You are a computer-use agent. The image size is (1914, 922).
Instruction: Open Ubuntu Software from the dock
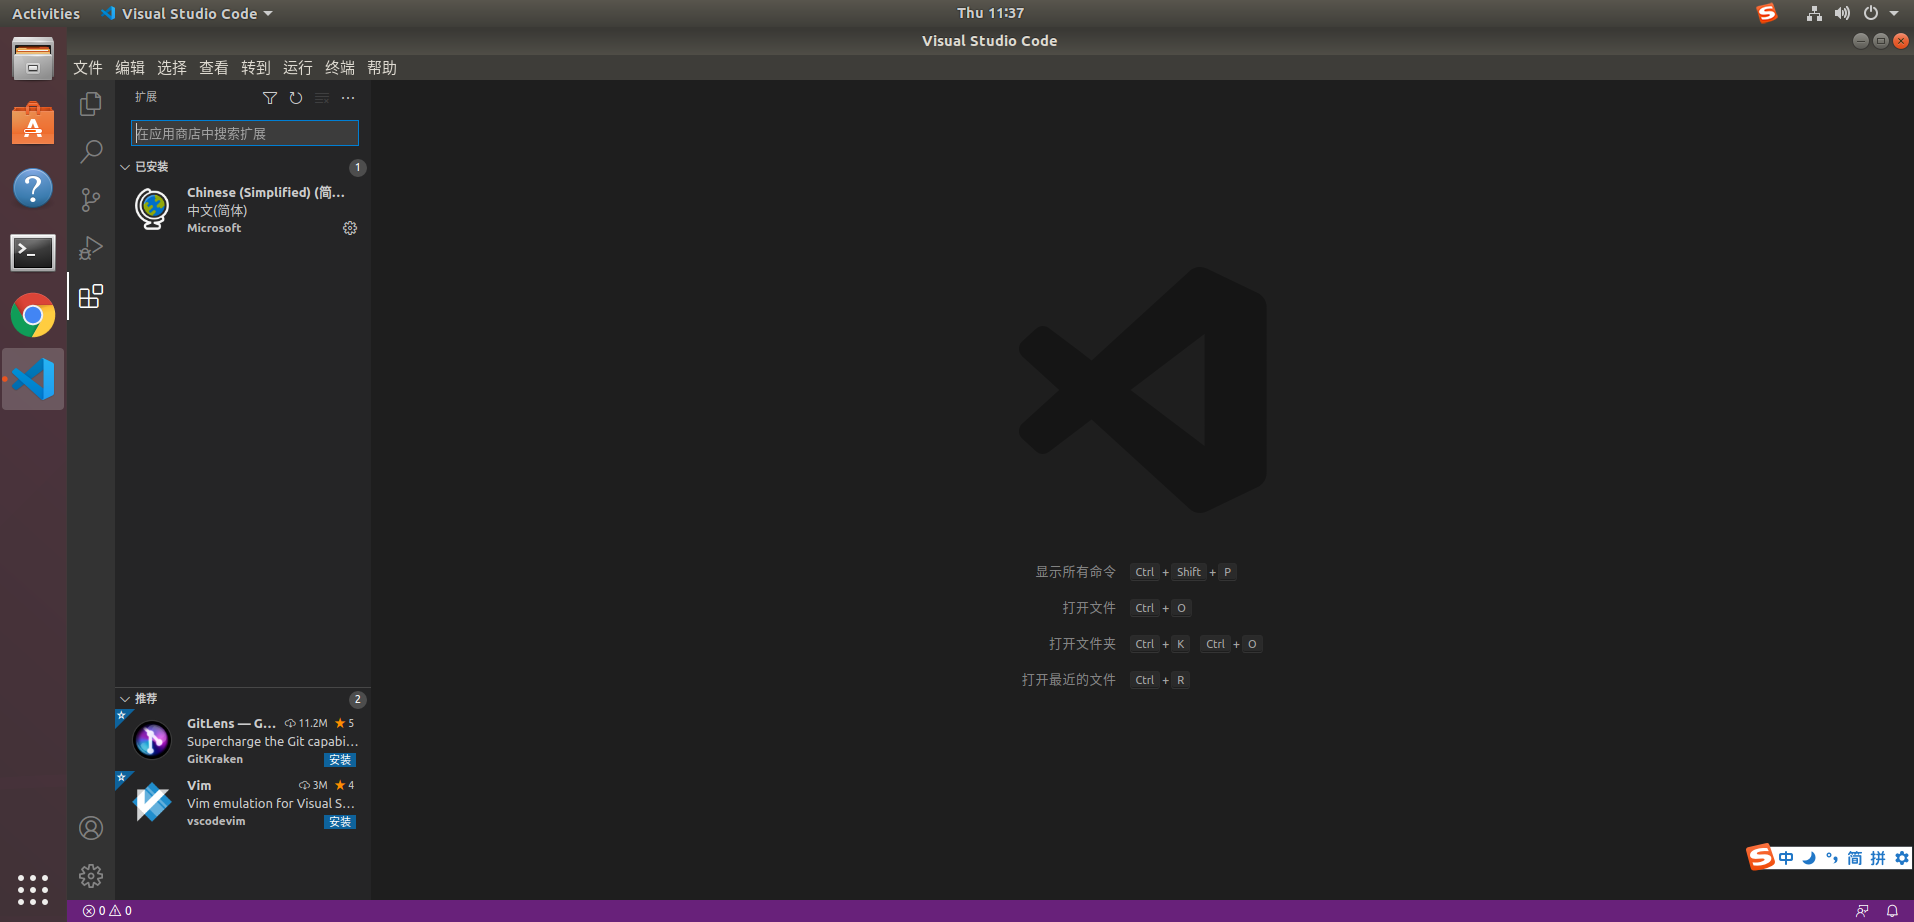pyautogui.click(x=33, y=123)
